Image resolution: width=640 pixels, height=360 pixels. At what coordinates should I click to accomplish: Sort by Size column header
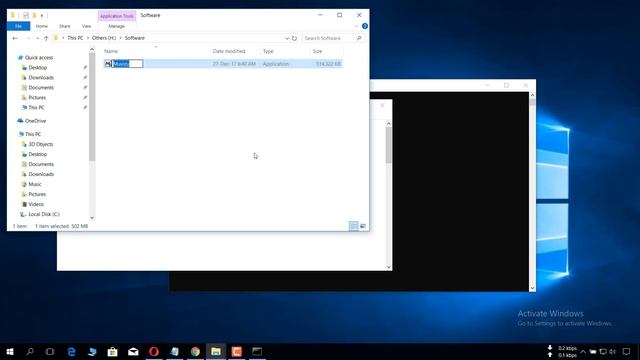click(318, 51)
